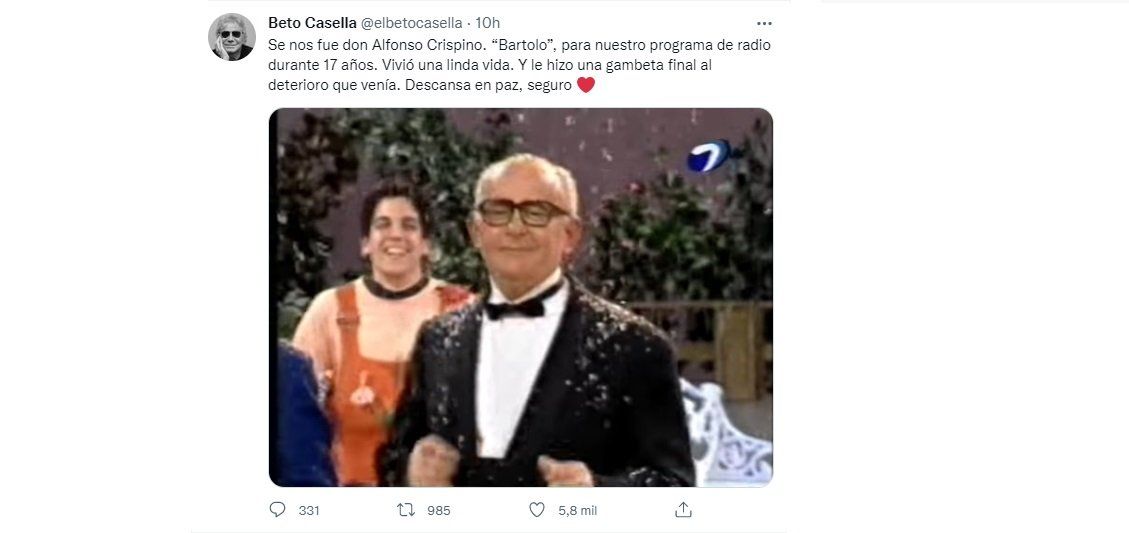Open the @elbetocasella handle link
The width and height of the screenshot is (1129, 533).
[412, 23]
